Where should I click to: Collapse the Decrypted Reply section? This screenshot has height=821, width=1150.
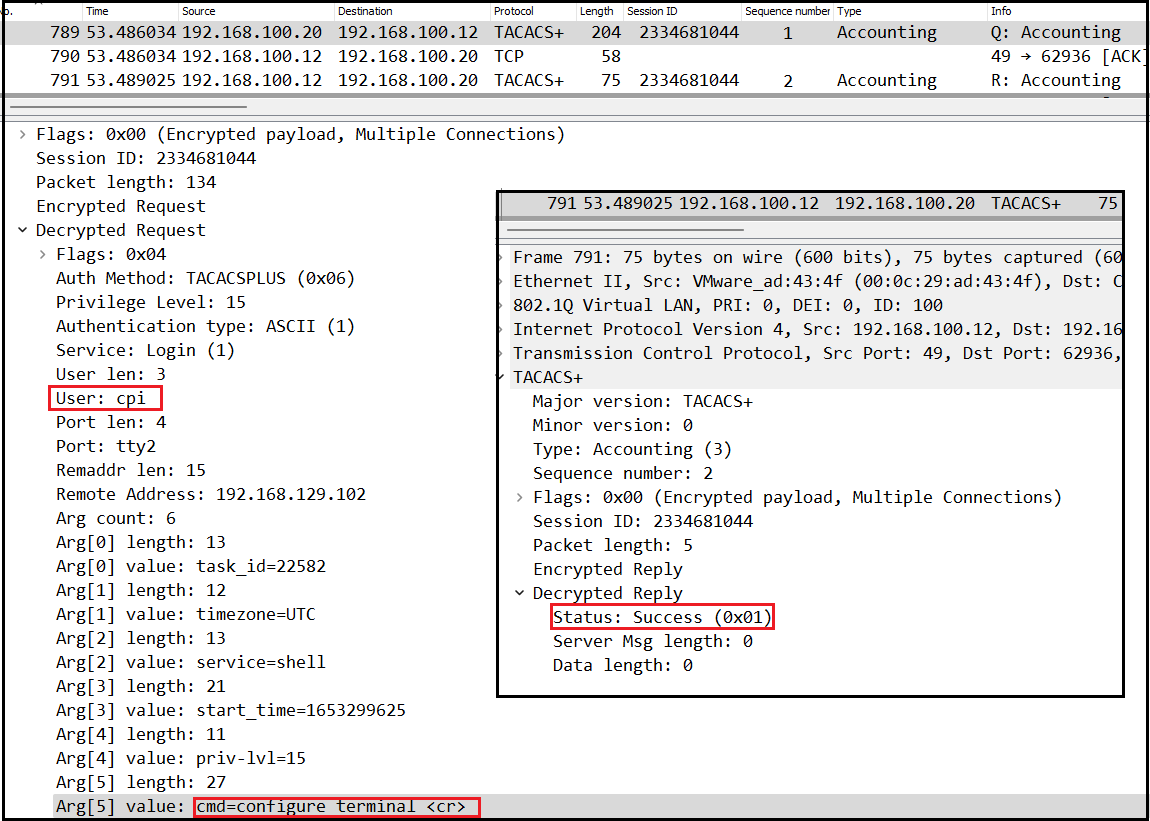point(519,594)
